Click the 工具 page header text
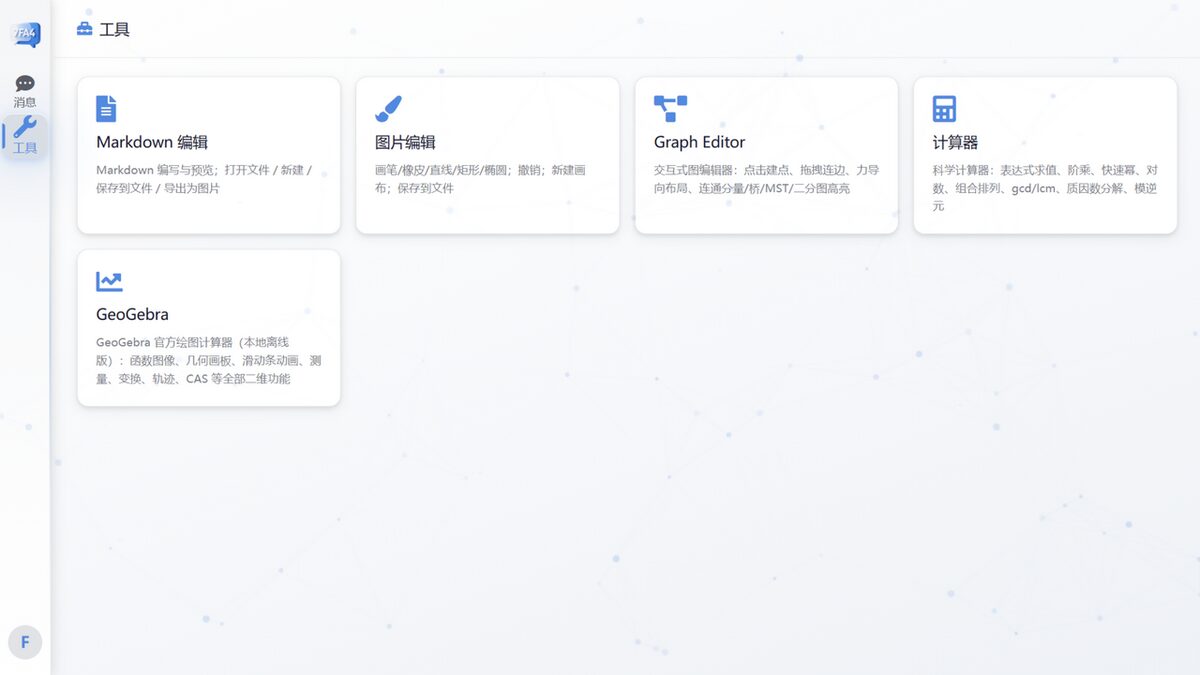 pos(114,30)
